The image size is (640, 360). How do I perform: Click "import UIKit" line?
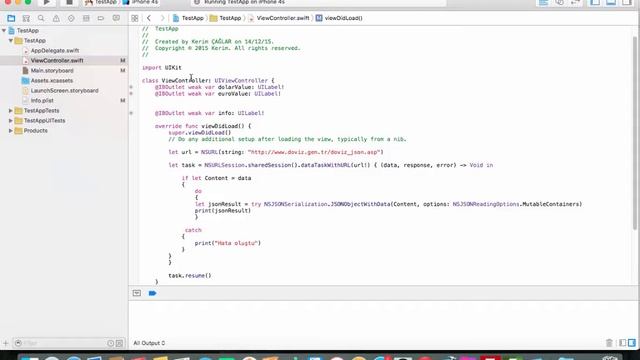click(x=162, y=68)
